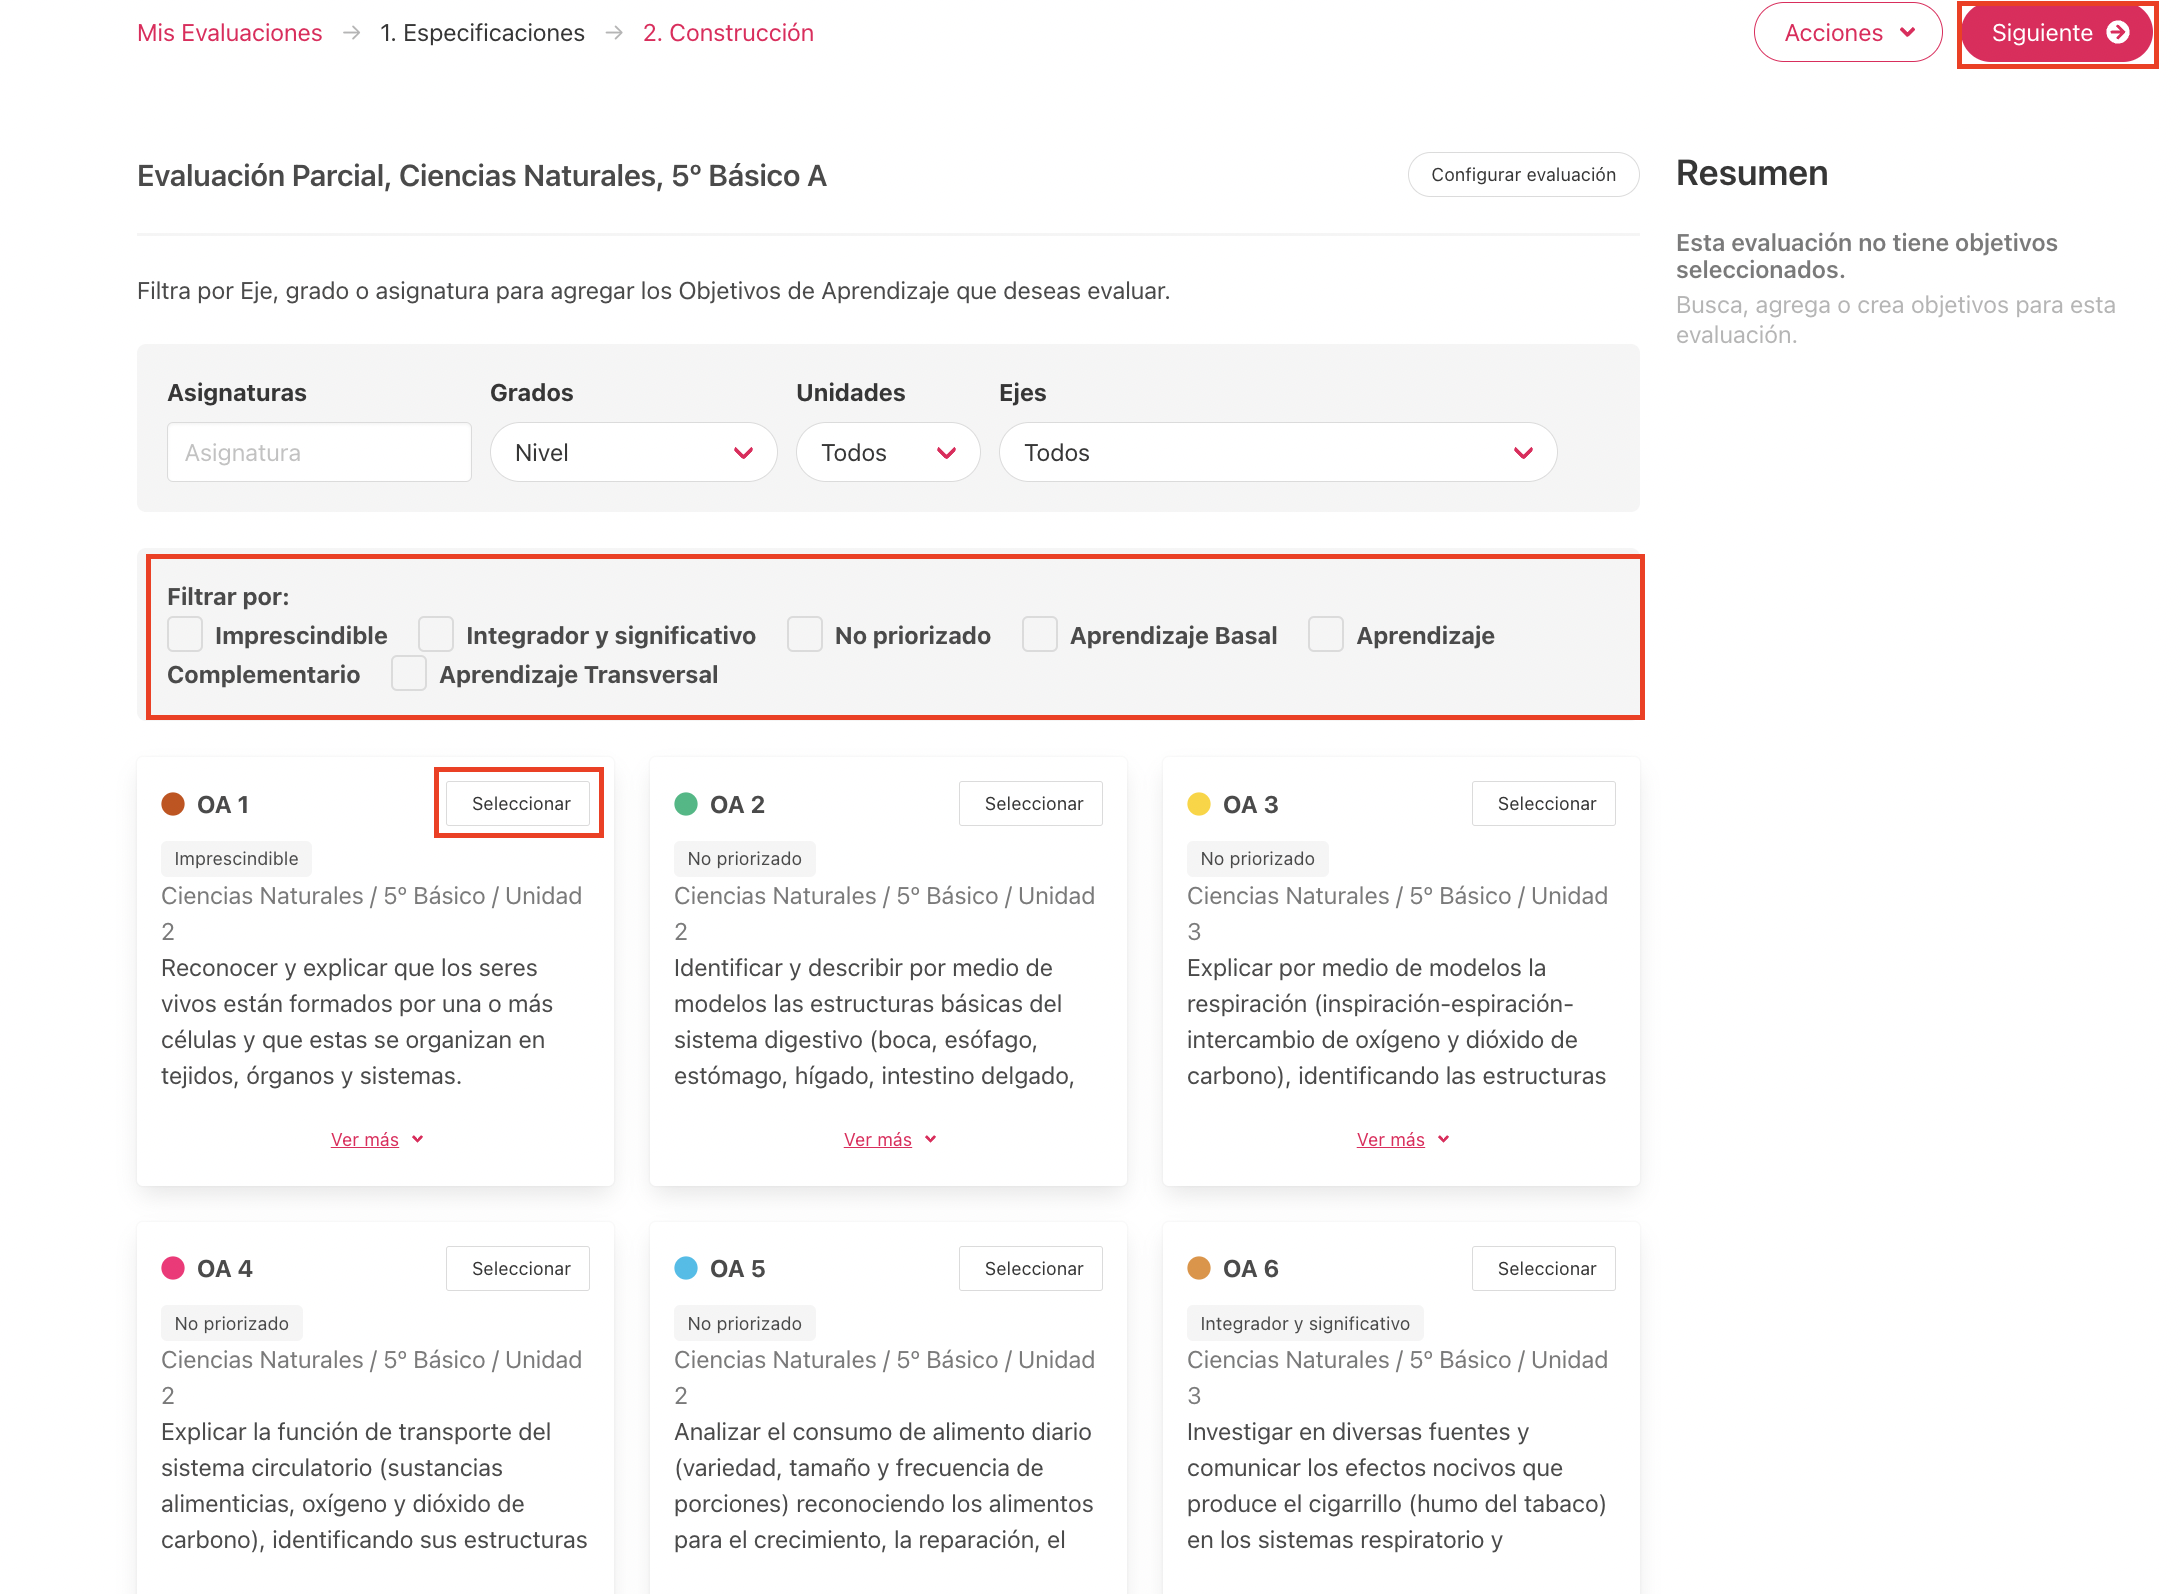The image size is (2181, 1594).
Task: Click Configurar evaluación button
Action: click(x=1523, y=175)
